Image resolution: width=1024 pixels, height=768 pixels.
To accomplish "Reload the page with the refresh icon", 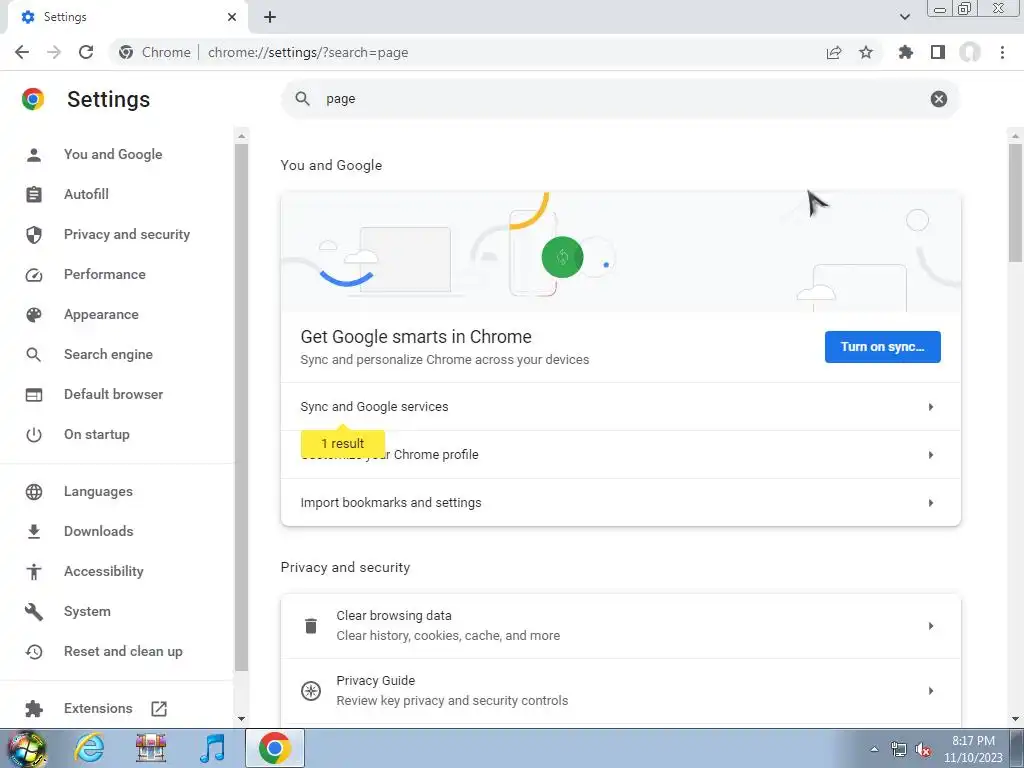I will coord(86,52).
